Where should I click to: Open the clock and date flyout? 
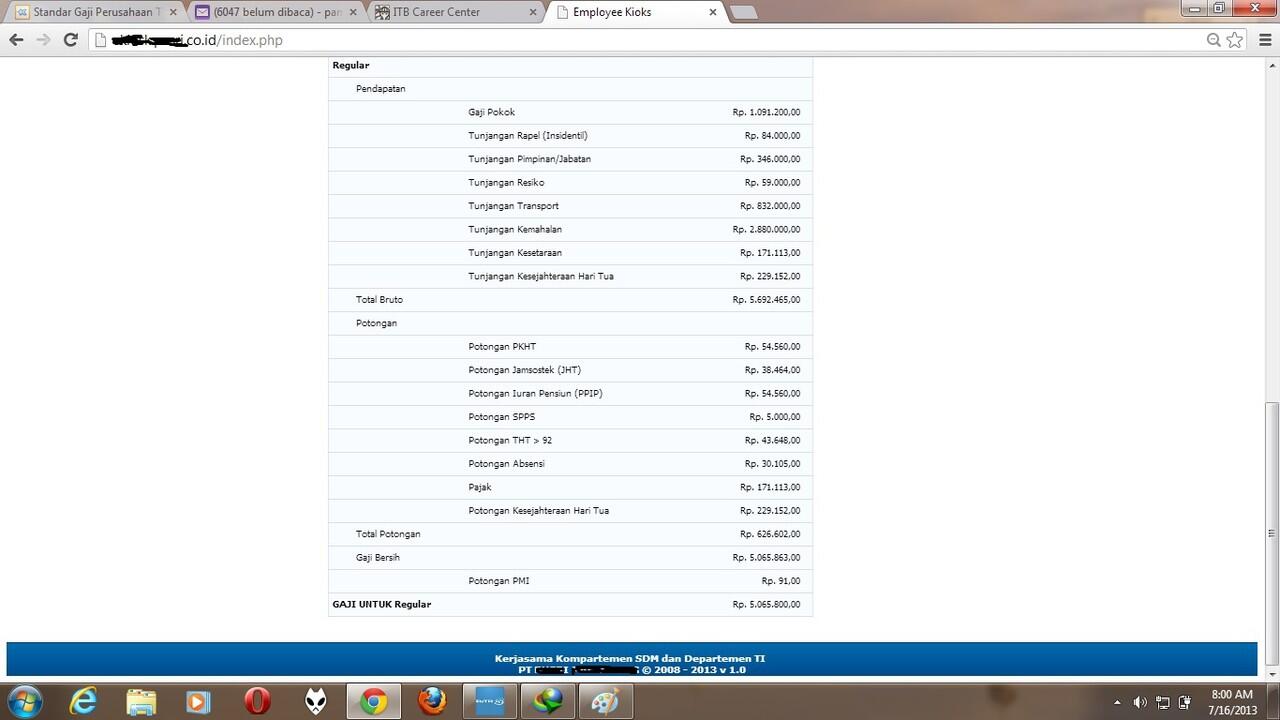click(x=1232, y=702)
